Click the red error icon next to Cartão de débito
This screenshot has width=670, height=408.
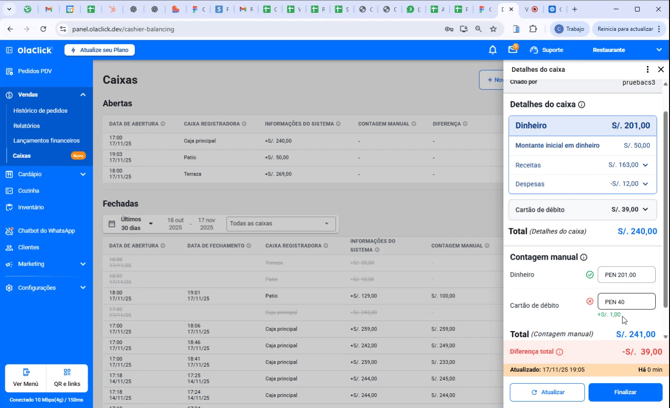(590, 302)
